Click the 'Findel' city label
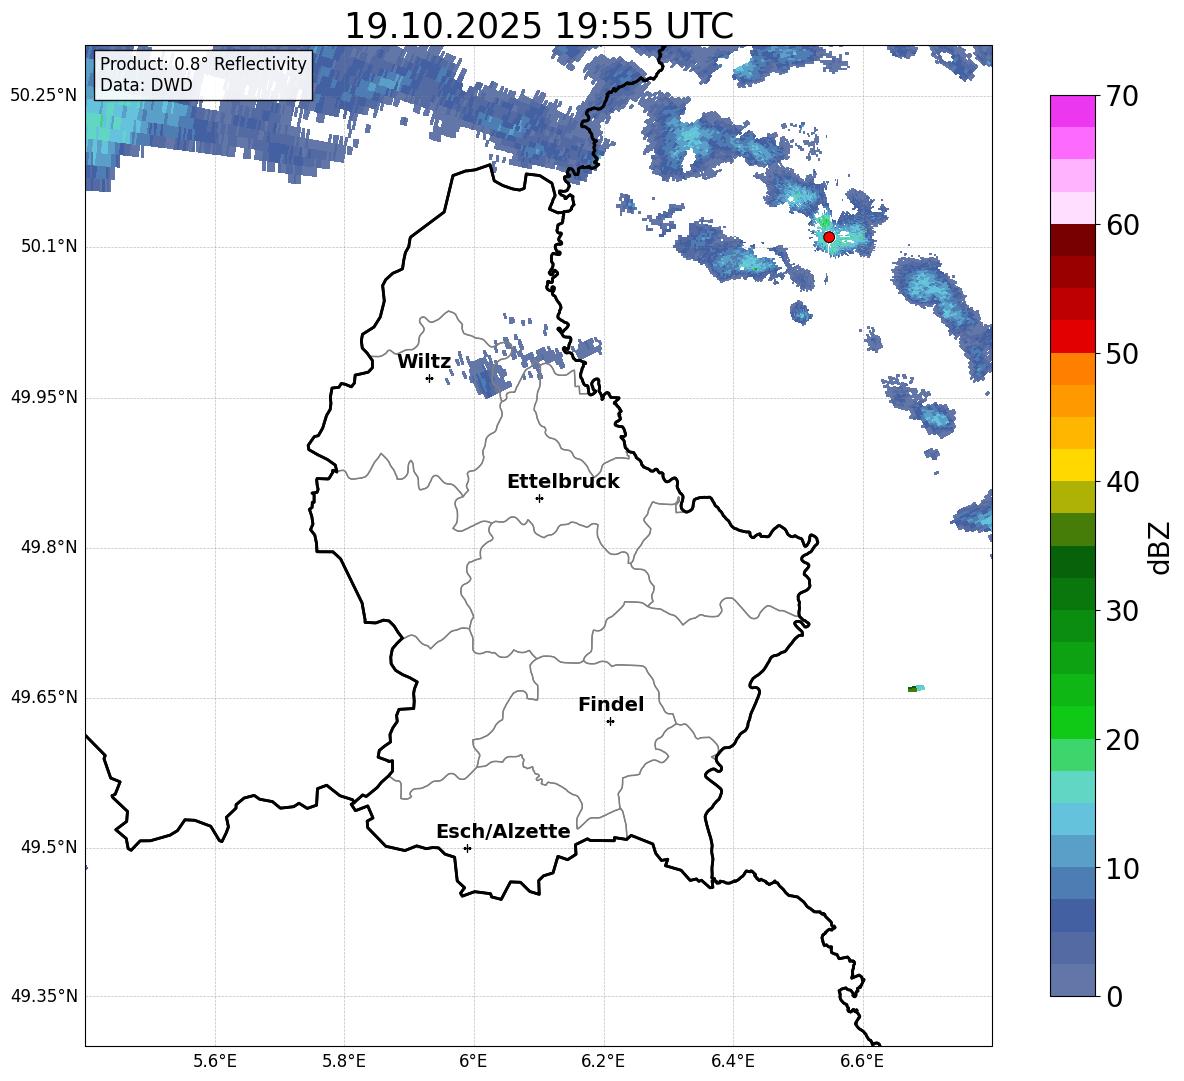This screenshot has height=1081, width=1184. coord(611,704)
